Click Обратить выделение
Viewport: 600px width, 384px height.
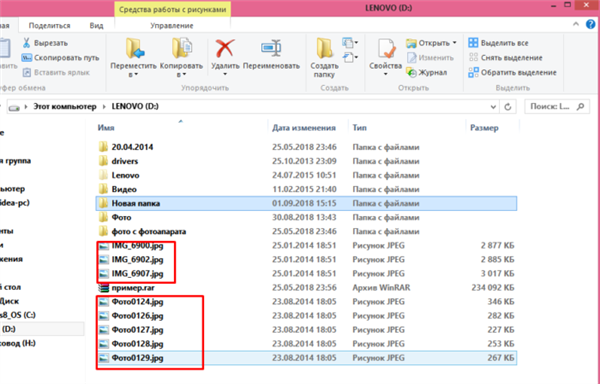[x=512, y=72]
